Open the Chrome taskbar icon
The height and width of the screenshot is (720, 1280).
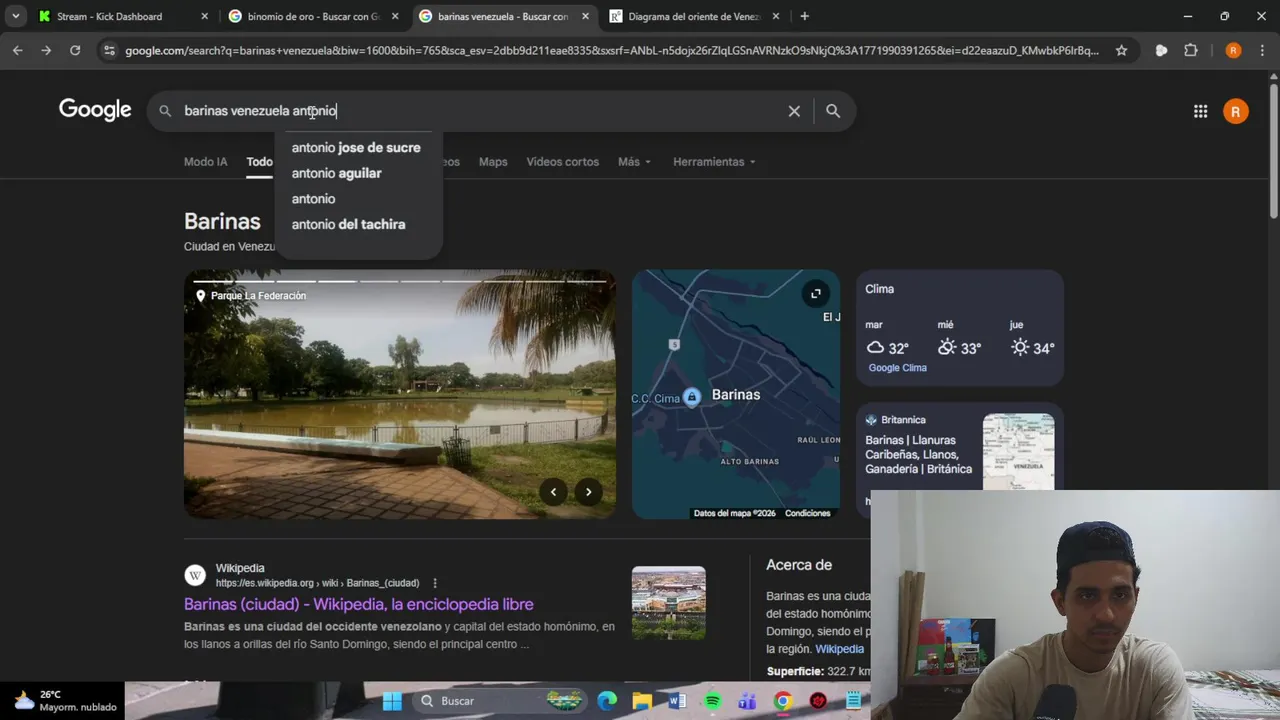(783, 701)
